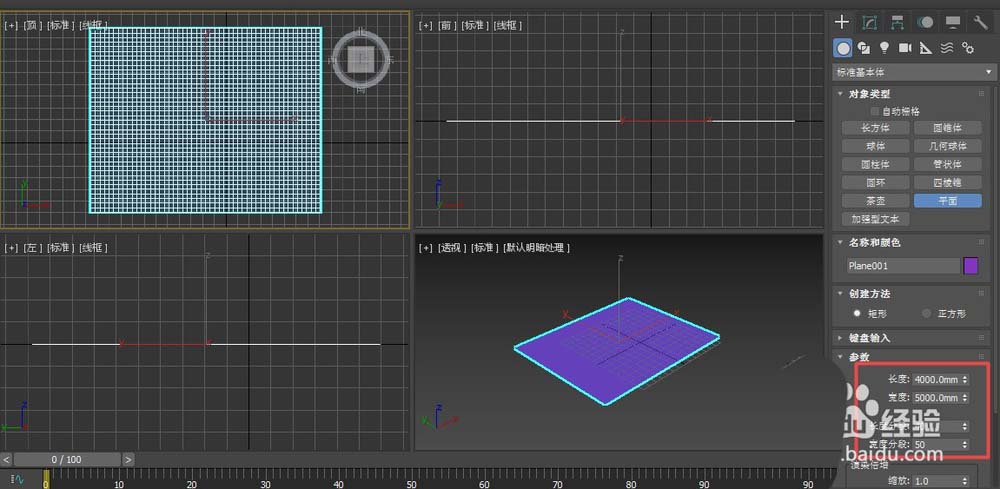Click the 宽度分段 spinner arrows

pyautogui.click(x=965, y=444)
